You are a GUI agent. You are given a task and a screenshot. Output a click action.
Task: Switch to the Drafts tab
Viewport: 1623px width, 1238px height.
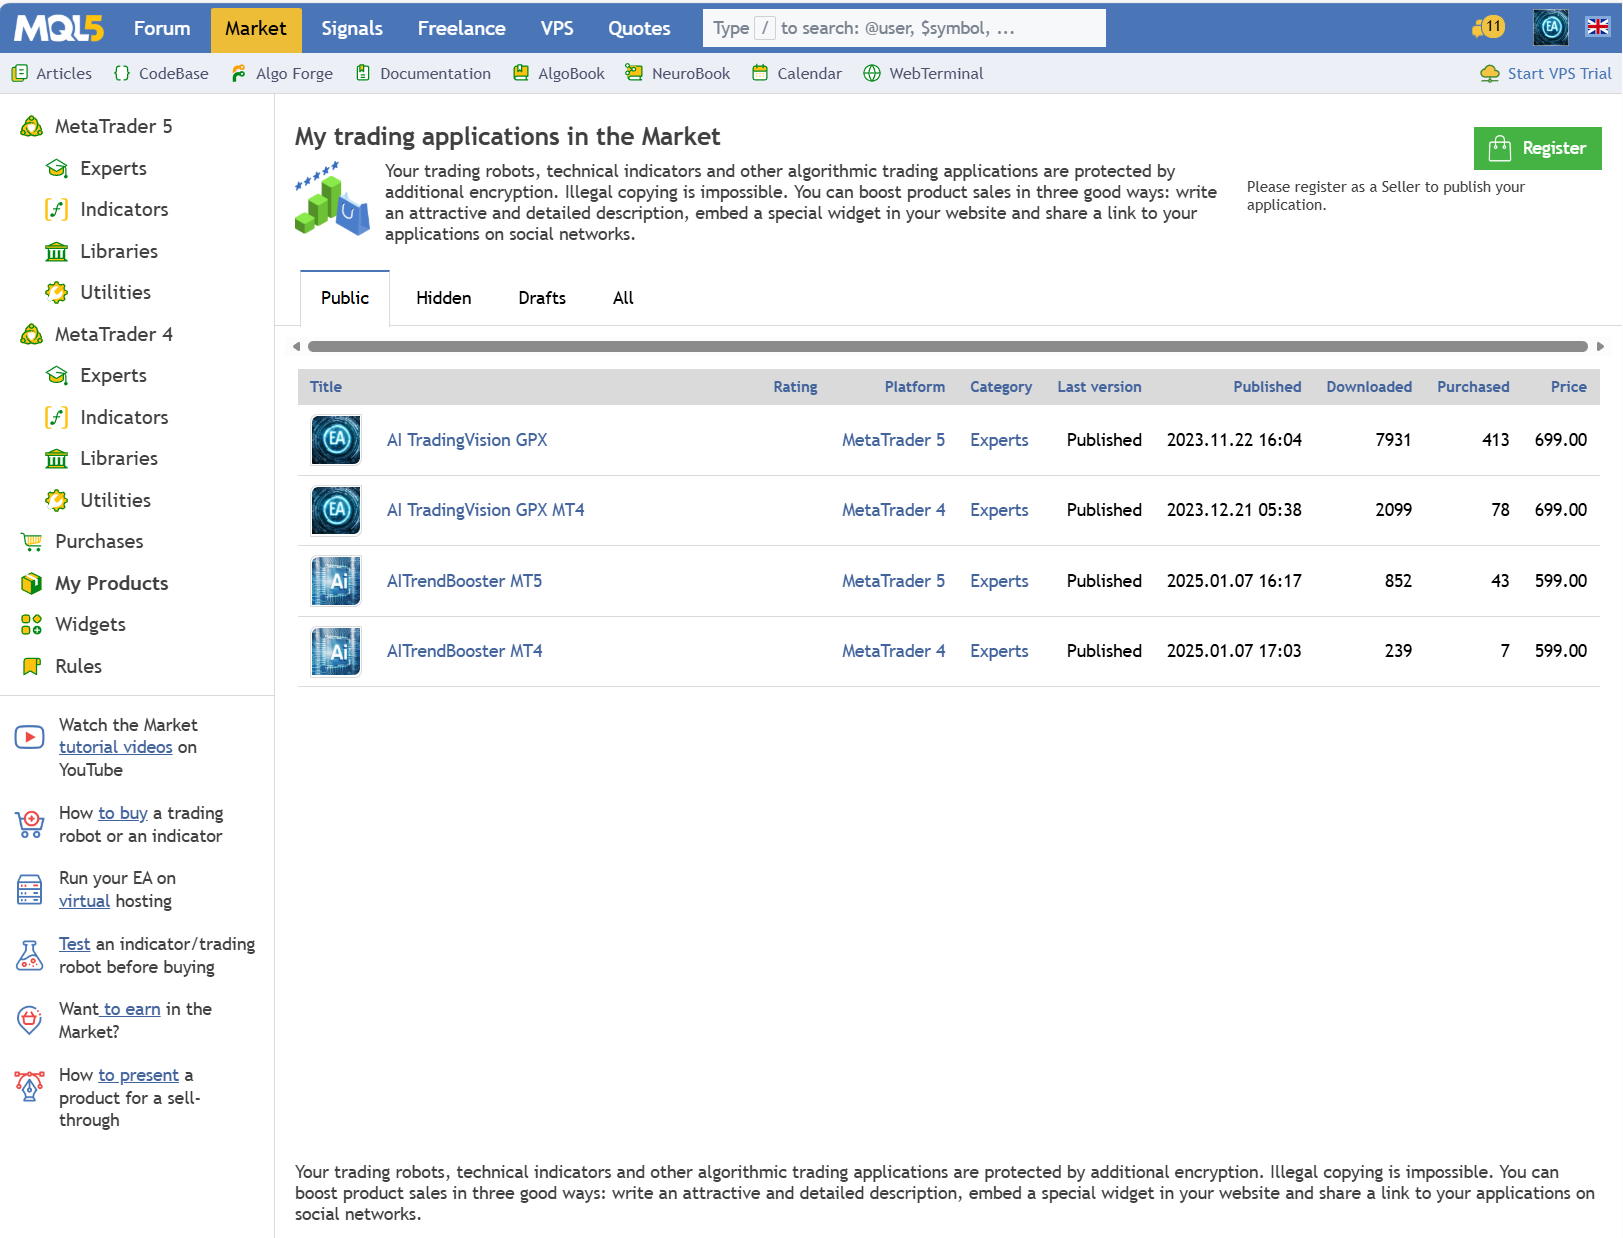click(x=542, y=298)
